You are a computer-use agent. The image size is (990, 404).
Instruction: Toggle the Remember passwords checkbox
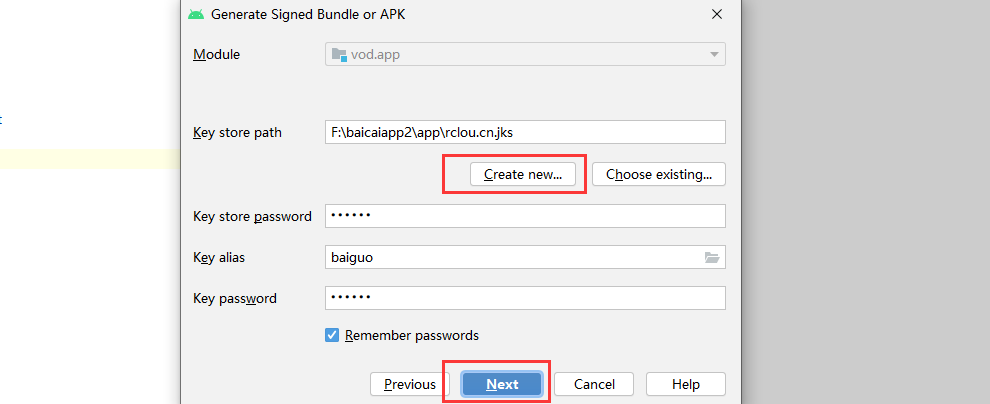pyautogui.click(x=332, y=336)
